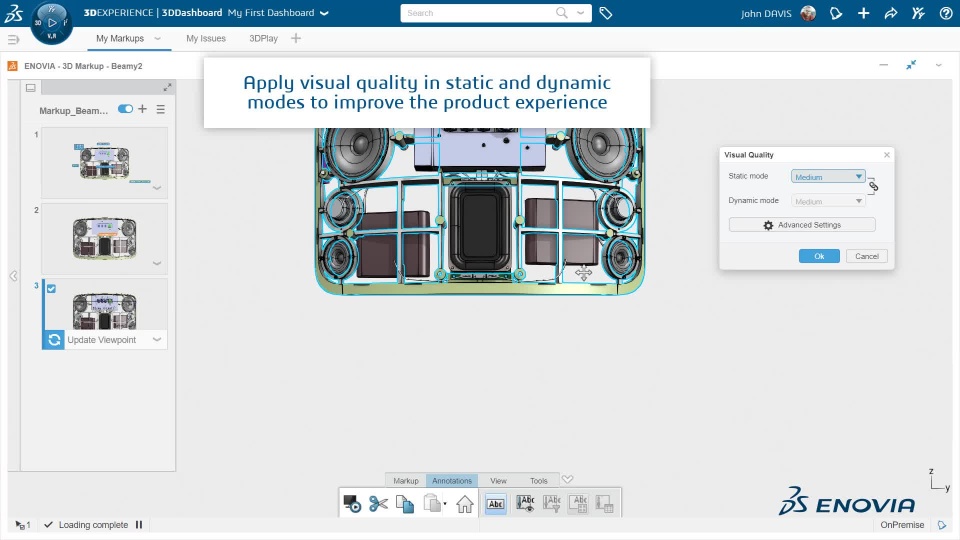
Task: Open Advanced Settings
Action: pyautogui.click(x=802, y=225)
